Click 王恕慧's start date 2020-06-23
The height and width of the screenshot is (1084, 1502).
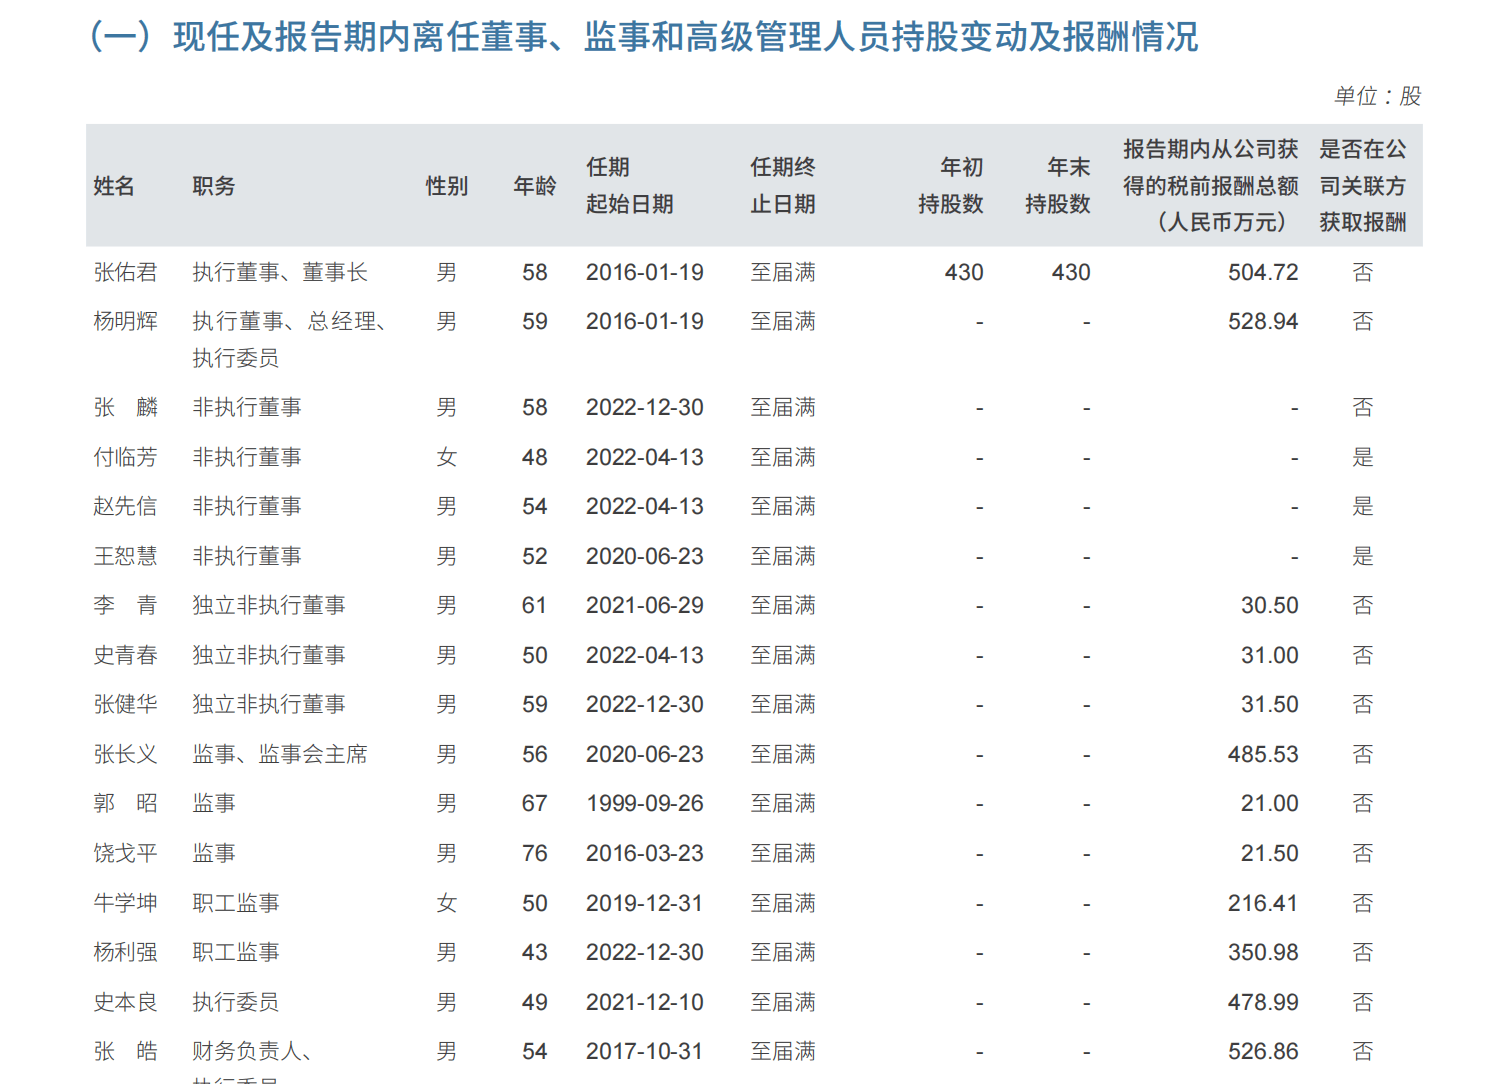[645, 556]
